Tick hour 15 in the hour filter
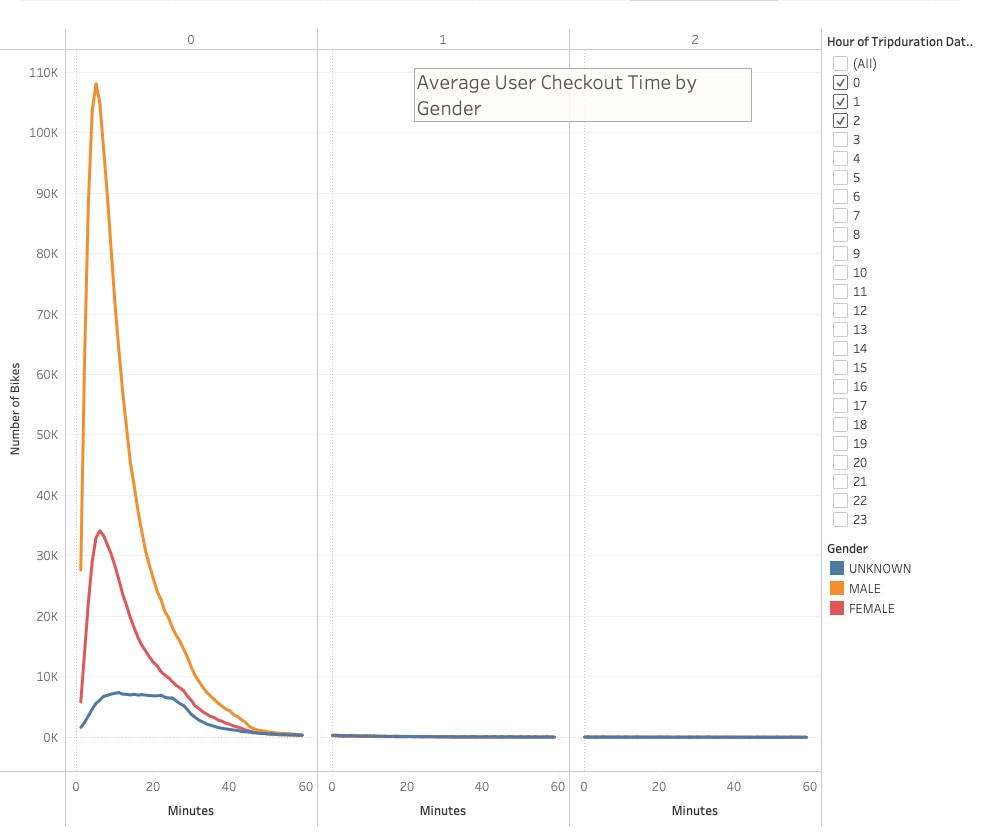Screen dimensions: 986x832 (840, 367)
